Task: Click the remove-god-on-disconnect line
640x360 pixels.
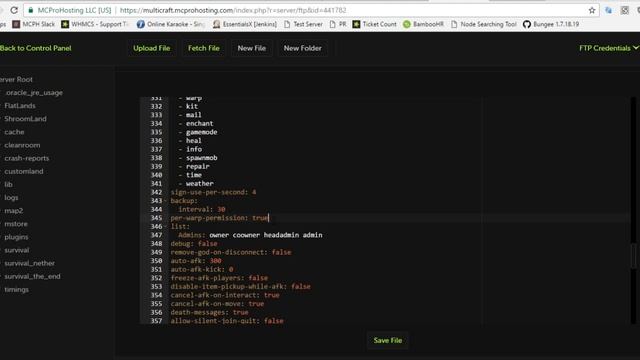Action: coord(231,252)
